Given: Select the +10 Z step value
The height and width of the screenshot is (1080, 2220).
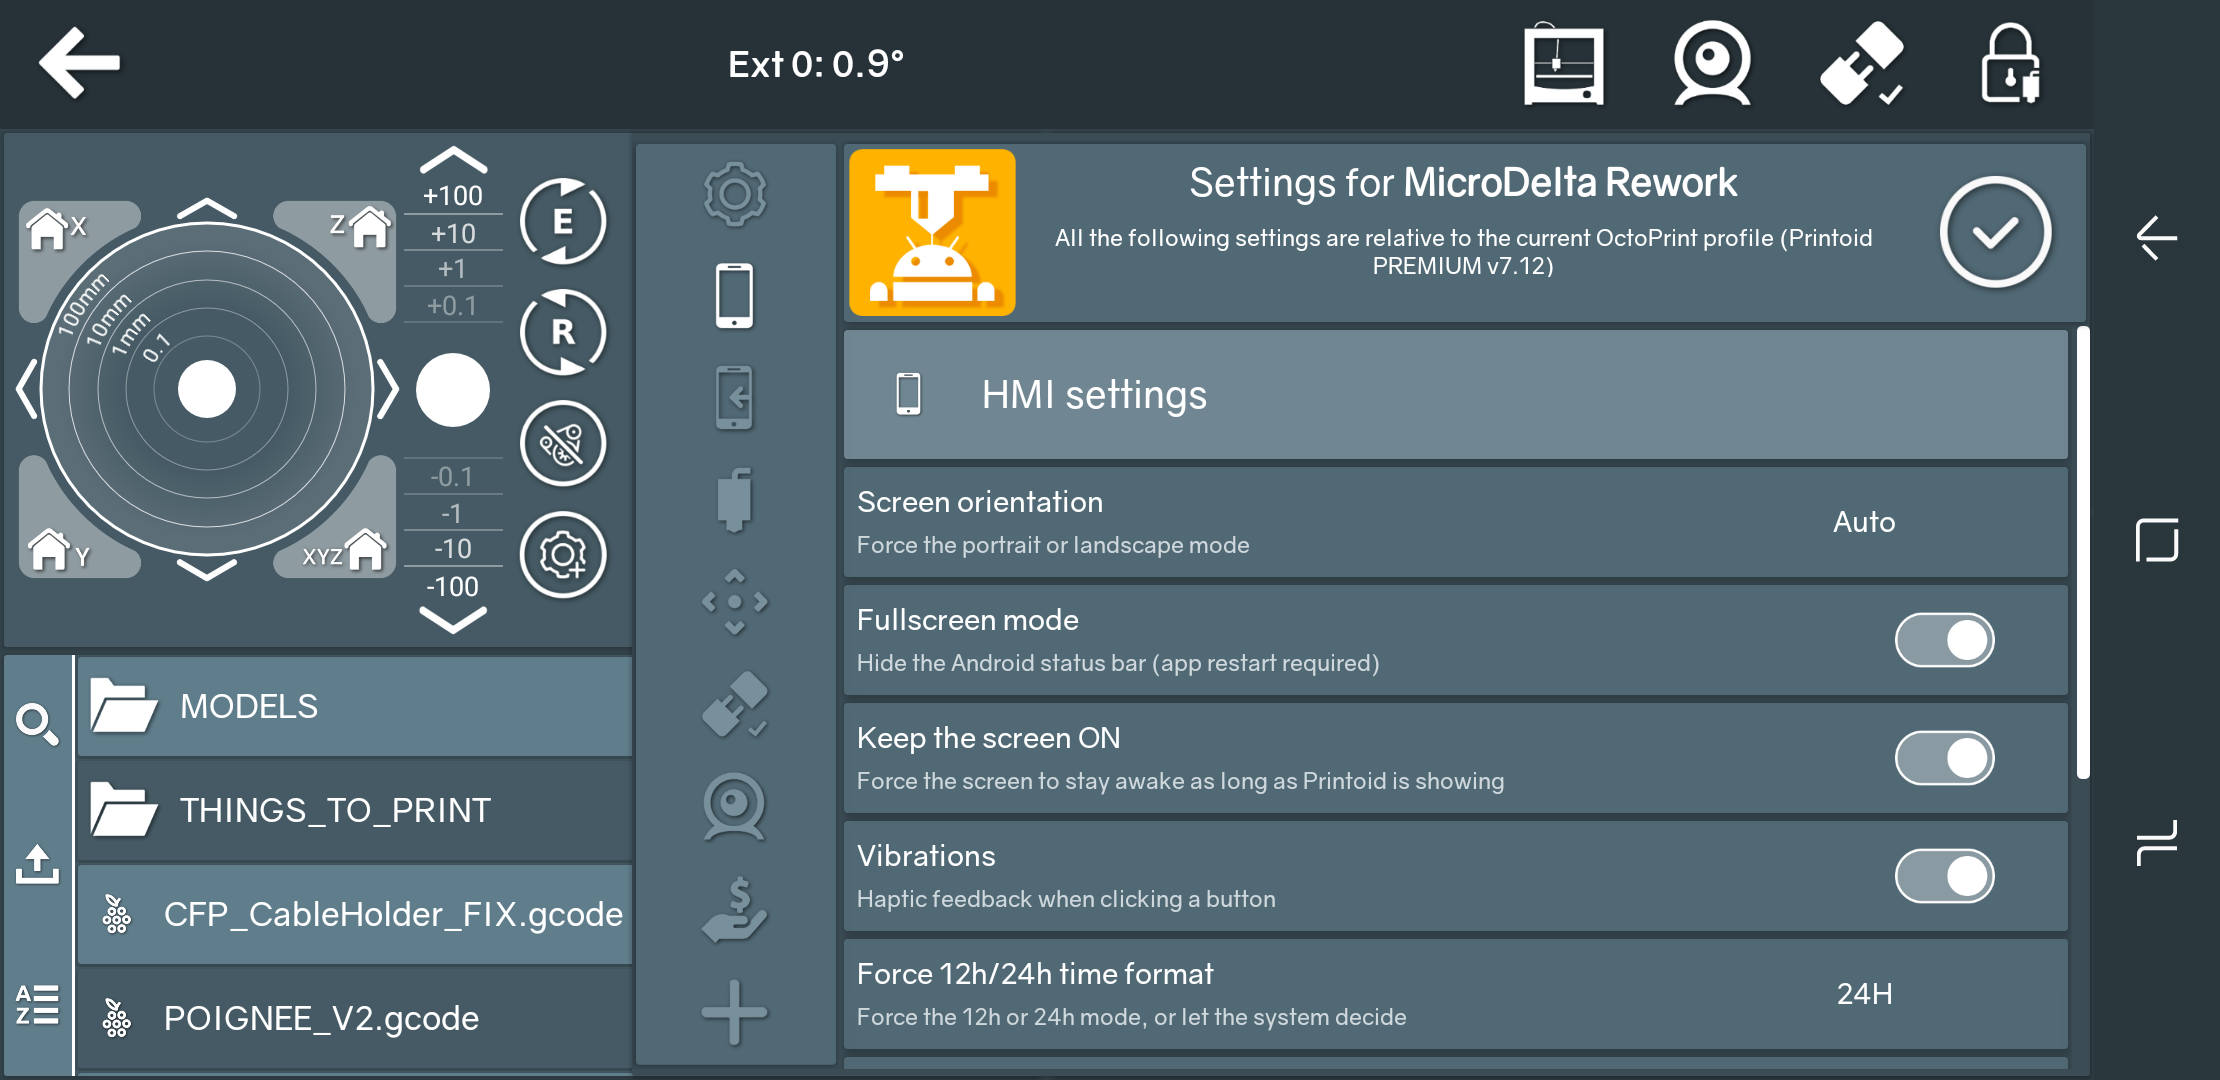Looking at the screenshot, I should [452, 233].
